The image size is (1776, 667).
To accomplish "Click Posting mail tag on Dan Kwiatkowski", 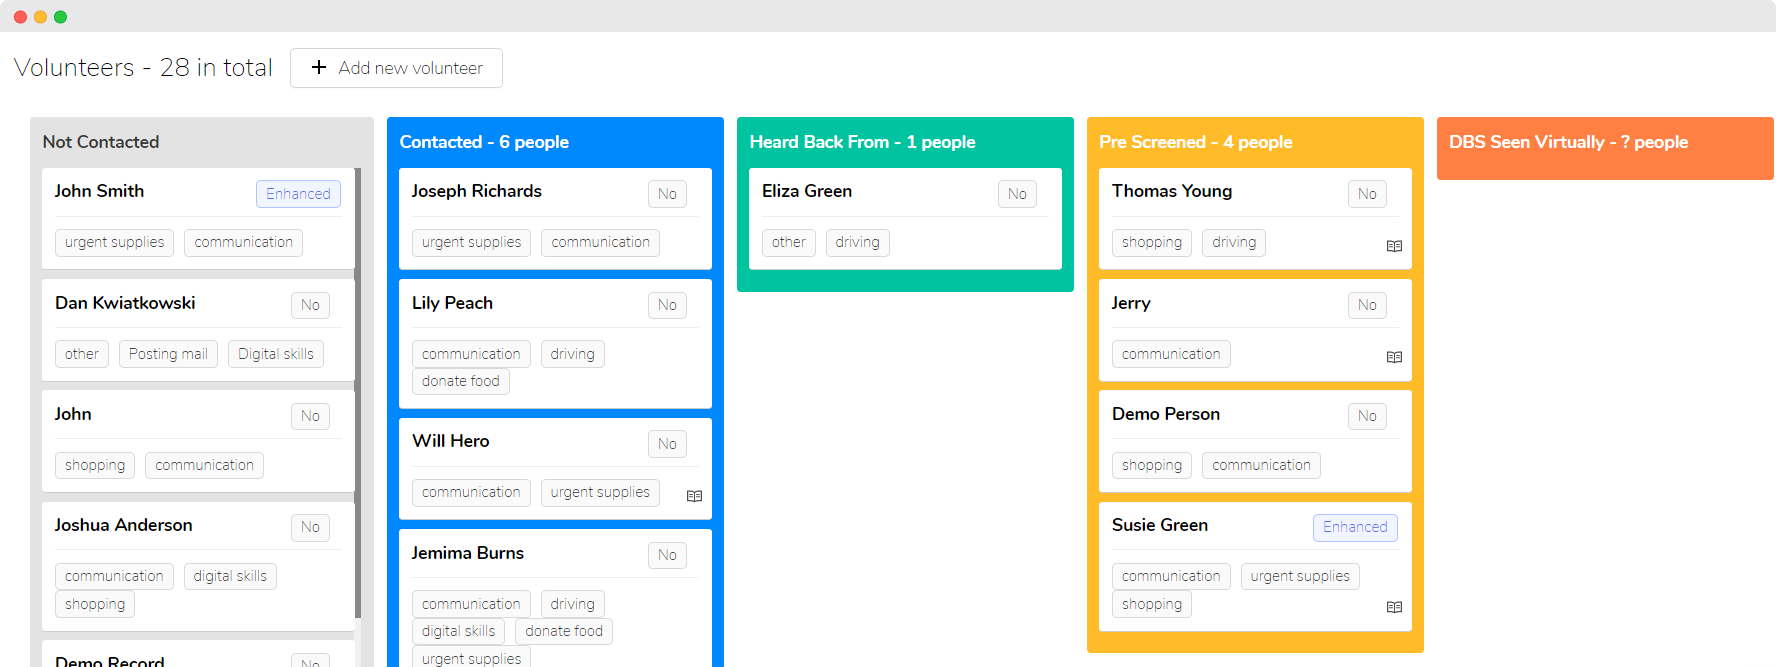I will click(168, 354).
